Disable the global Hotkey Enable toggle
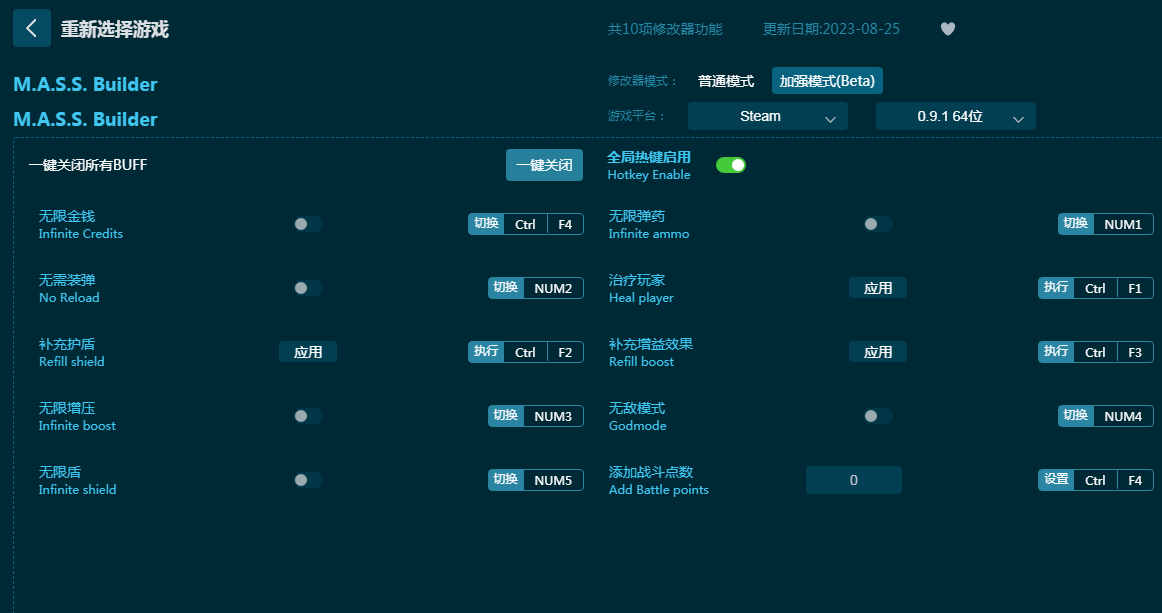Image resolution: width=1162 pixels, height=613 pixels. [x=731, y=165]
